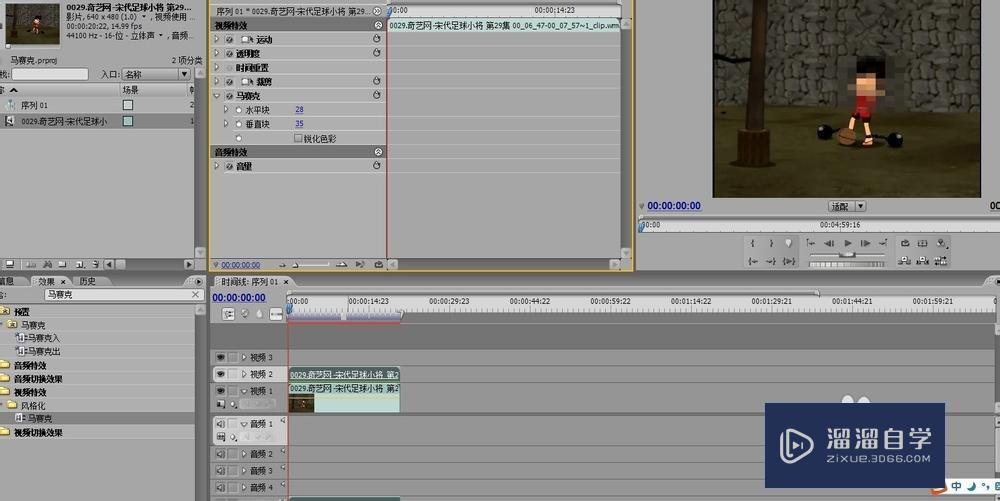
Task: Hide the 视频 1 track with the eye icon
Action: pos(220,391)
